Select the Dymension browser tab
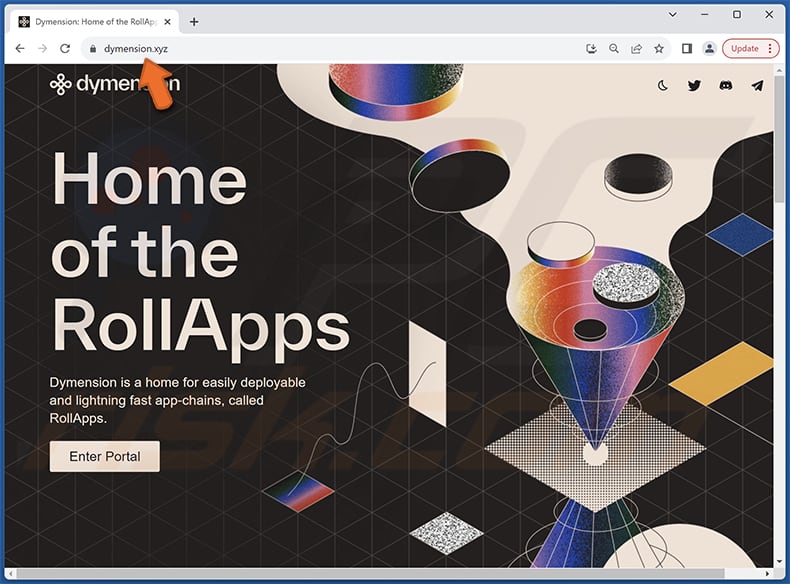790x584 pixels. [x=95, y=22]
